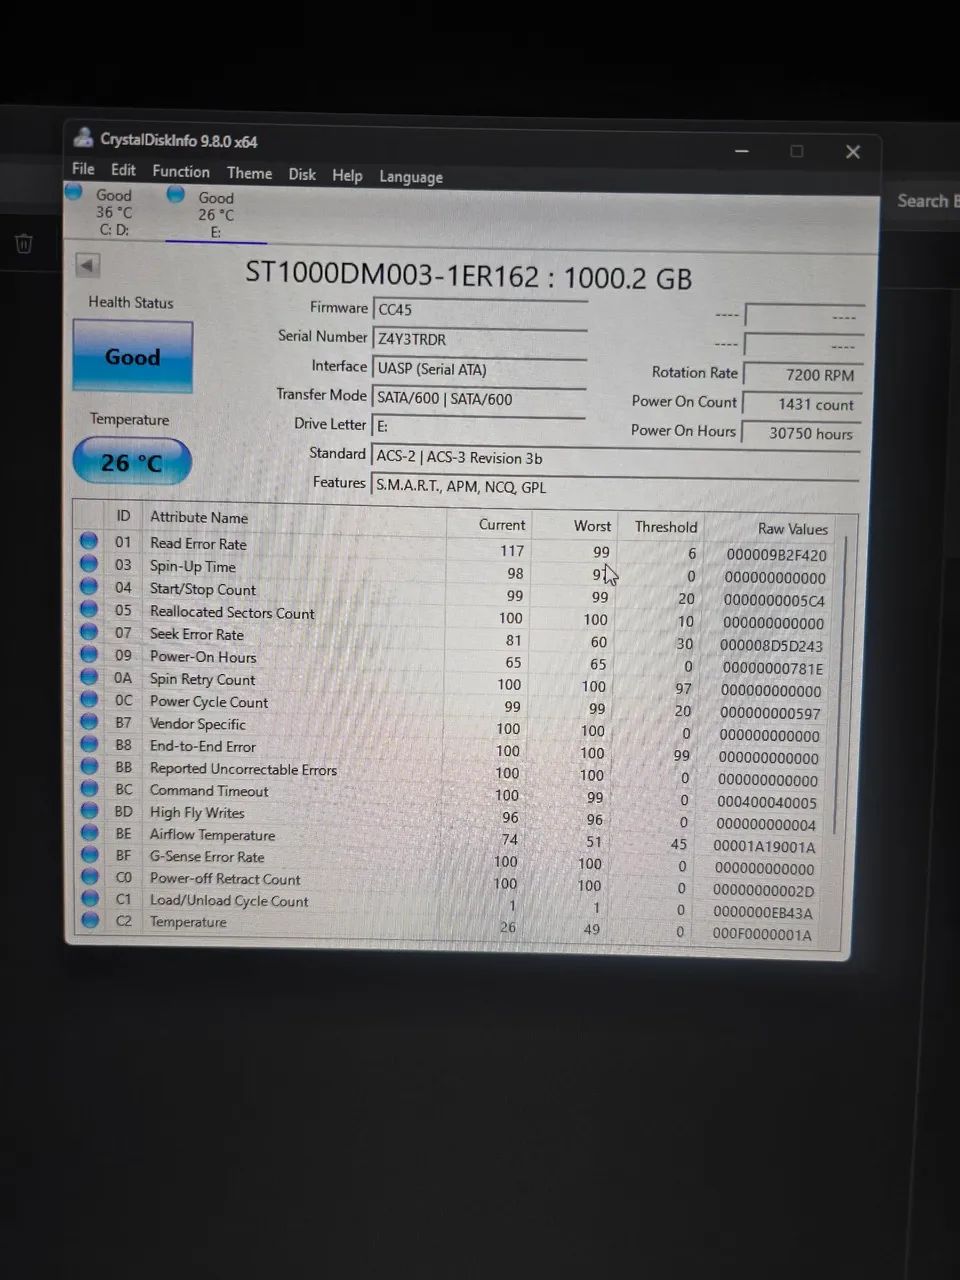Click the Worst column header
Screen dimensions: 960x1280
pos(592,525)
